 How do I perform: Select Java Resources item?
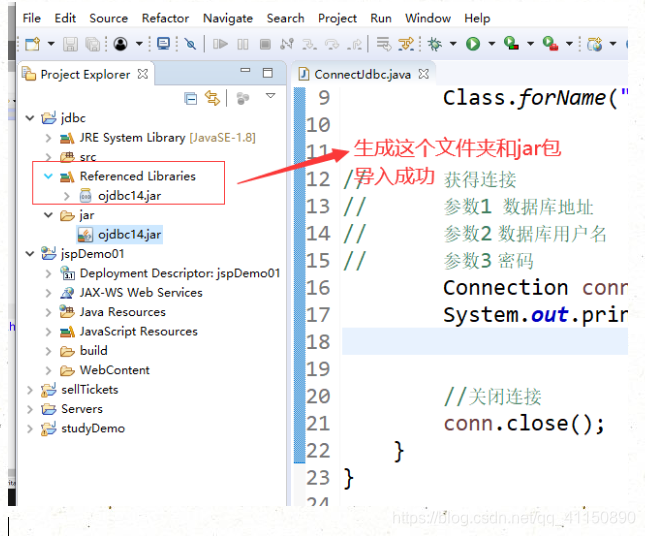click(x=113, y=312)
